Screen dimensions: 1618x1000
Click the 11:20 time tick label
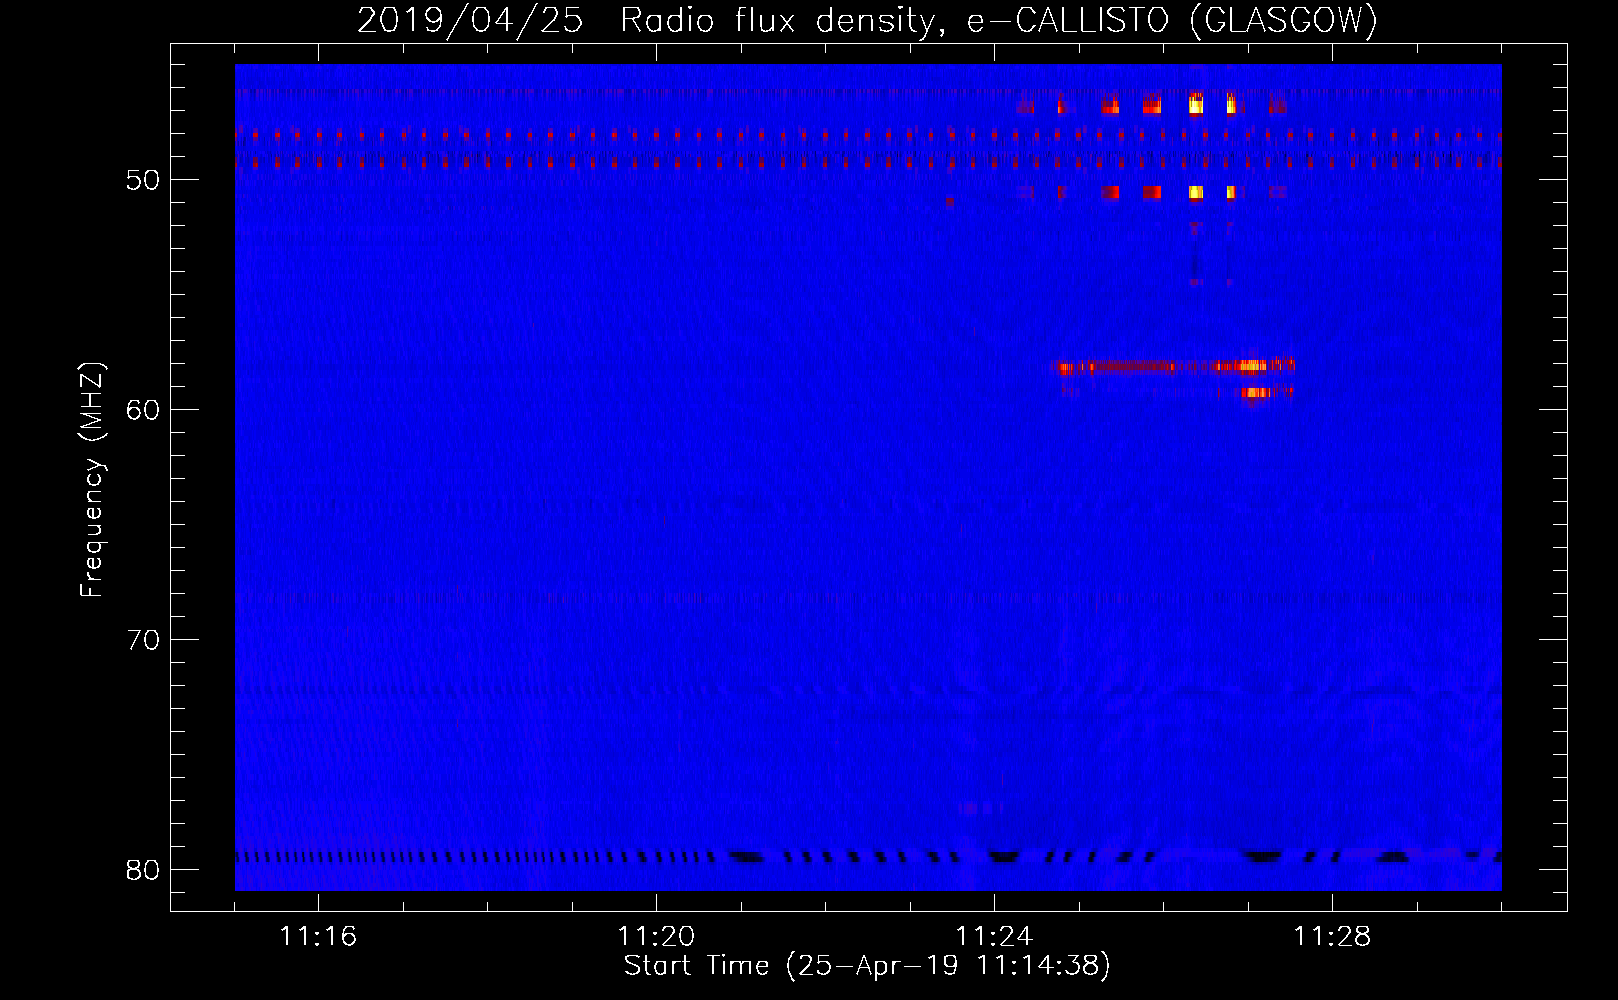pos(656,936)
